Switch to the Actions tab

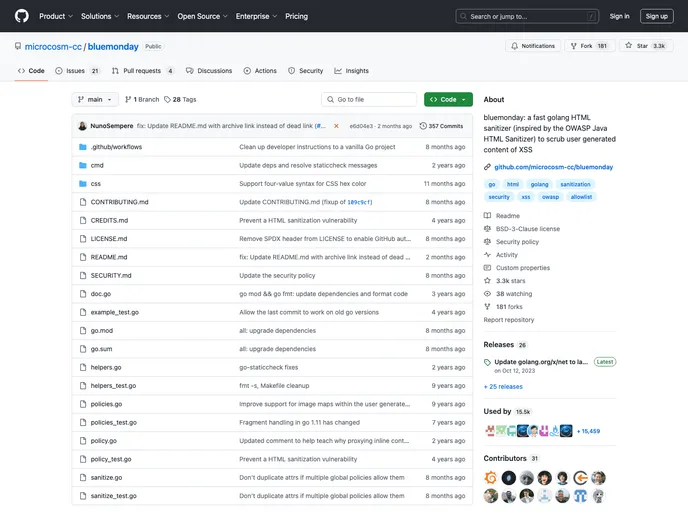click(x=260, y=71)
